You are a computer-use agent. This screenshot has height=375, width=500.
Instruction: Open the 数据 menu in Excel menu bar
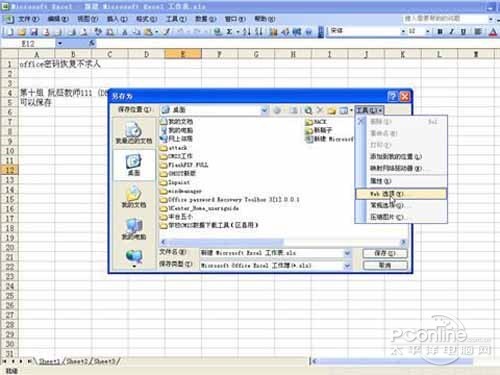click(206, 19)
